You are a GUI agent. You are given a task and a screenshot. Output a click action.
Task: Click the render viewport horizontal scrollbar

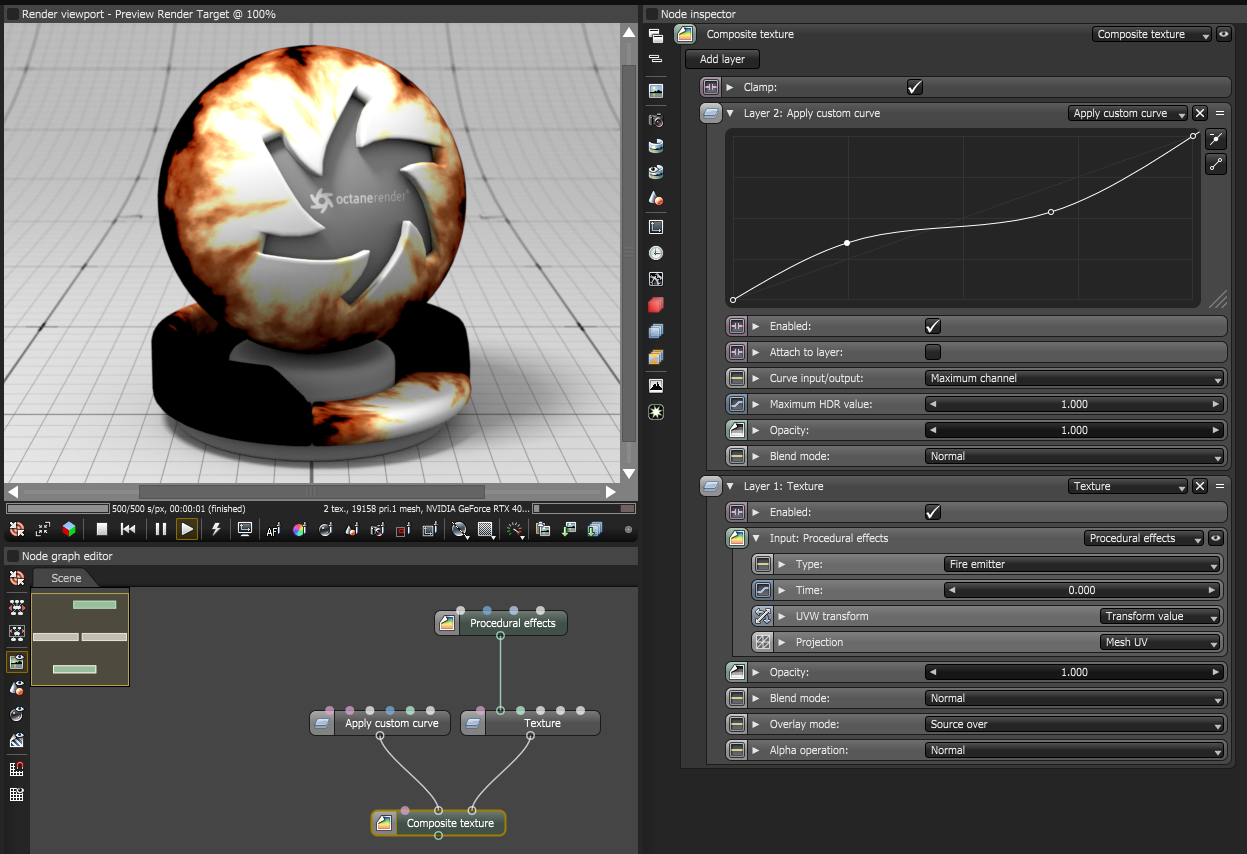[312, 492]
